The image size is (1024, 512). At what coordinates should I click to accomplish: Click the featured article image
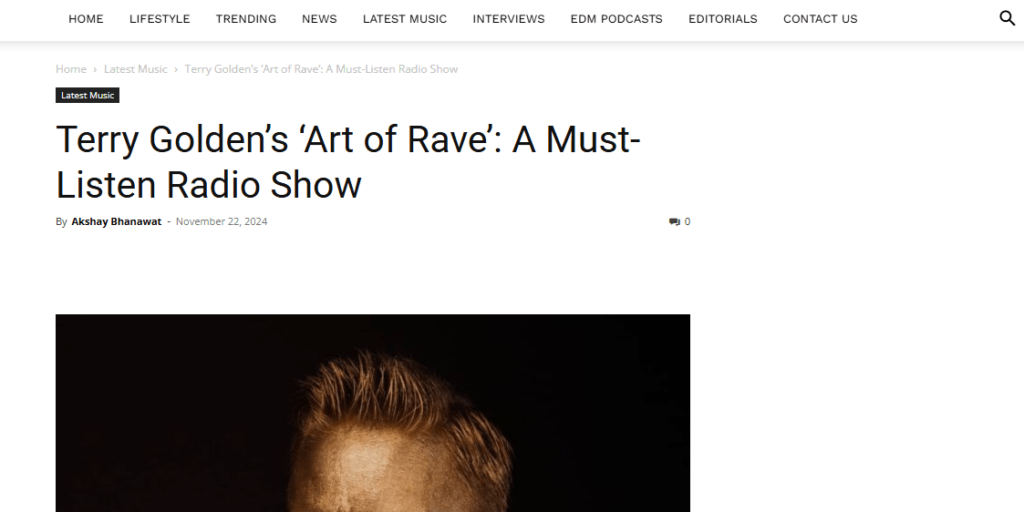click(x=372, y=413)
